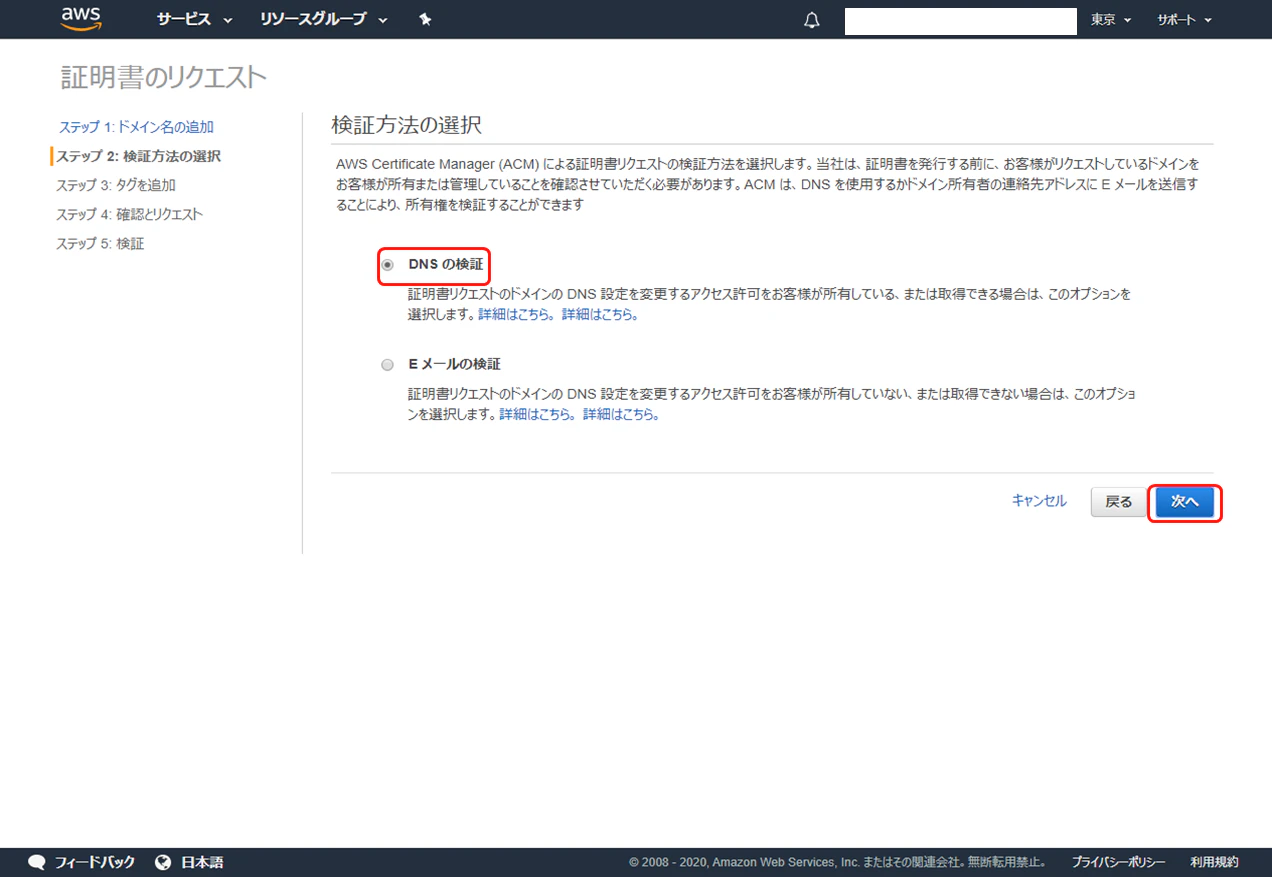Viewport: 1272px width, 877px height.
Task: Click the 証明書のリクエスト page title
Action: pyautogui.click(x=164, y=77)
